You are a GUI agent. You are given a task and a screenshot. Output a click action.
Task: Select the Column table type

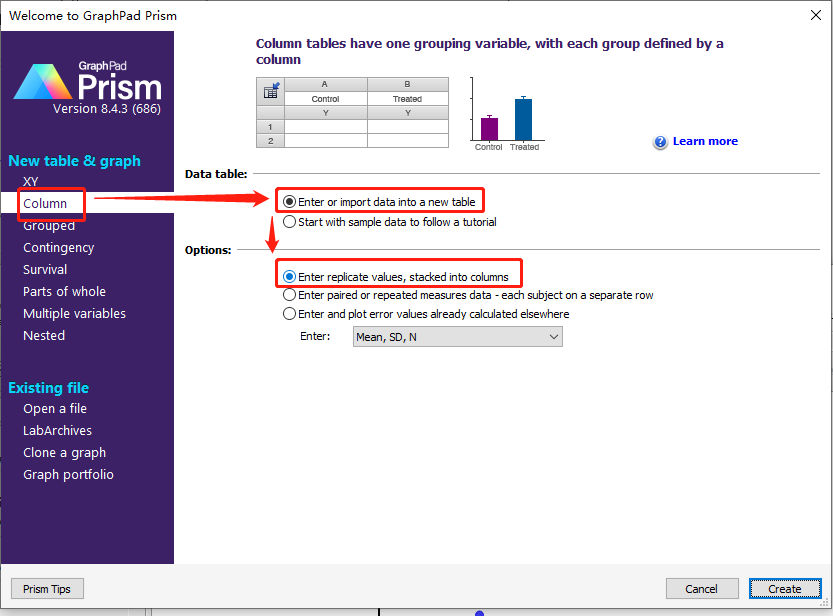point(45,203)
